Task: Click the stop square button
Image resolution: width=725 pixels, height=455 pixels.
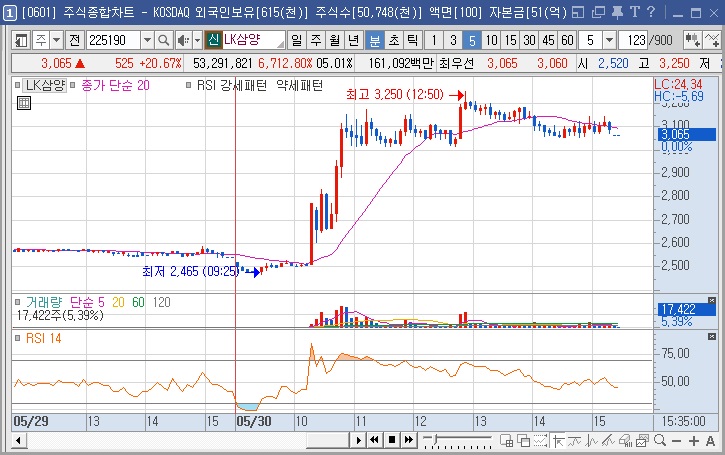Action: point(392,440)
